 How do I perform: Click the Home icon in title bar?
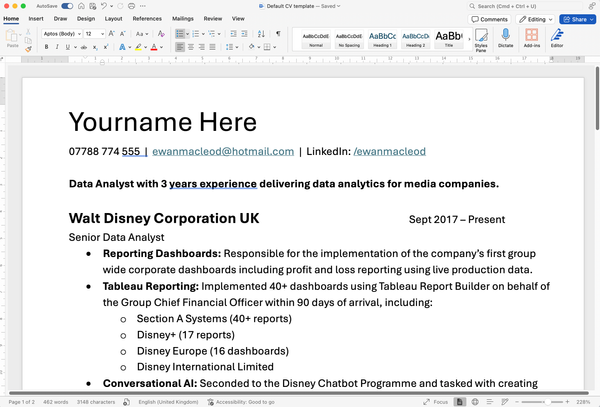pos(81,6)
